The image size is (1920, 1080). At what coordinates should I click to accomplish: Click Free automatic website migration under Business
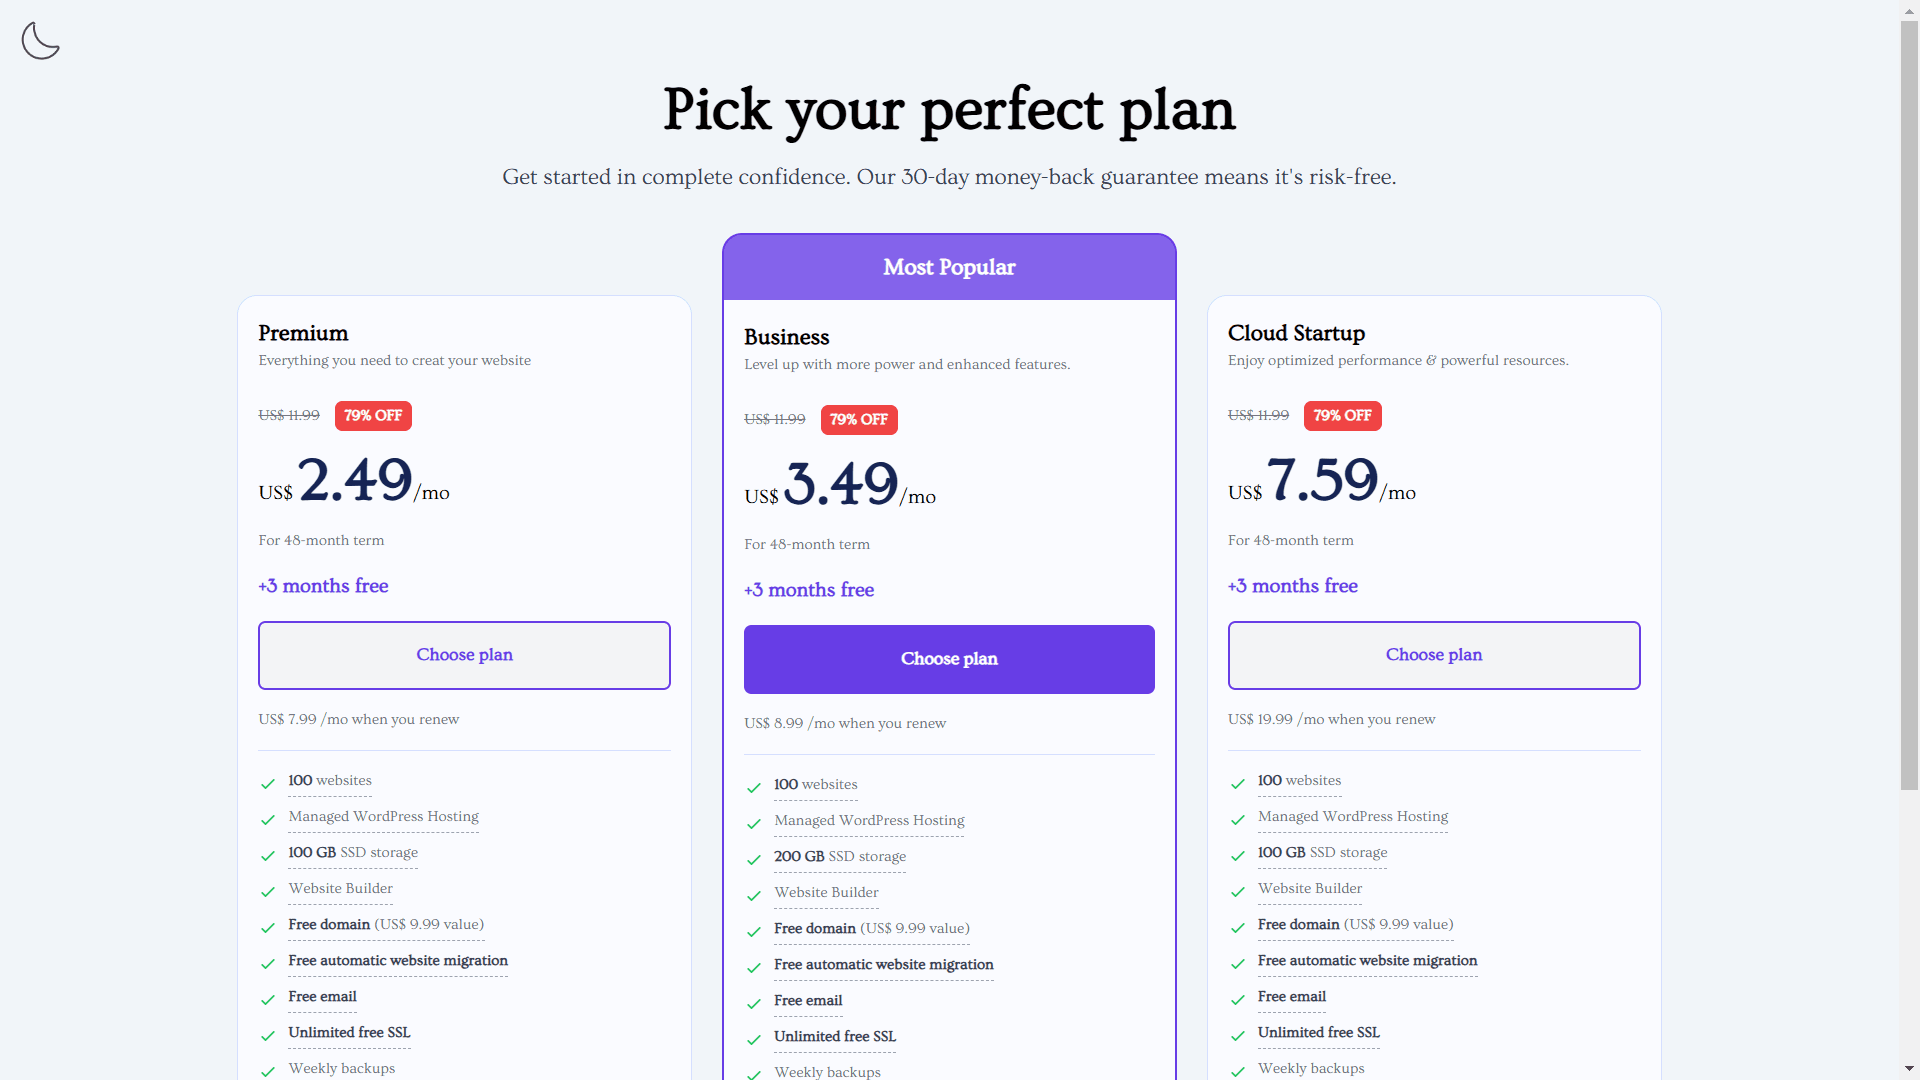click(x=883, y=964)
